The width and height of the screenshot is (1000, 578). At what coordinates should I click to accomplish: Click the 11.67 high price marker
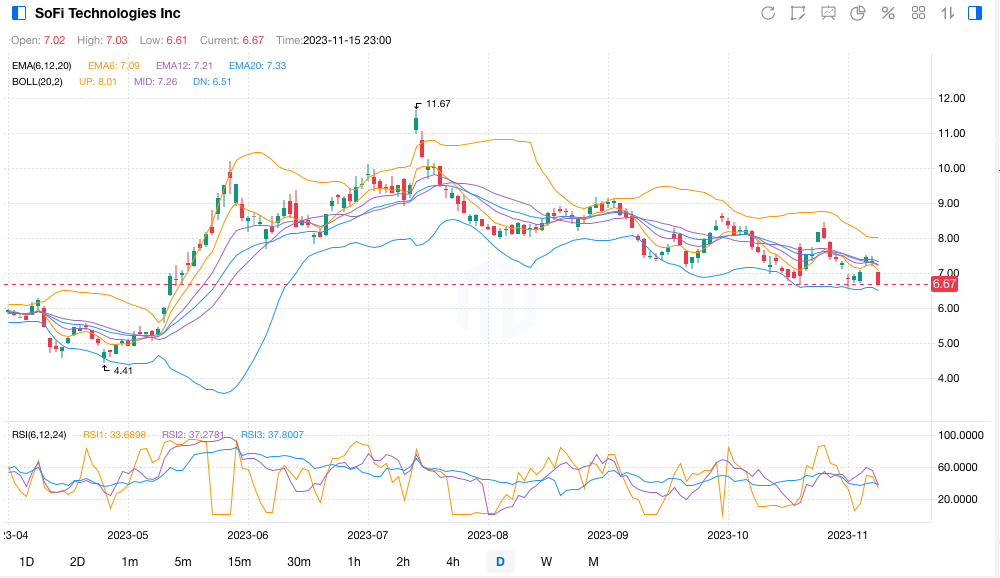(x=437, y=104)
